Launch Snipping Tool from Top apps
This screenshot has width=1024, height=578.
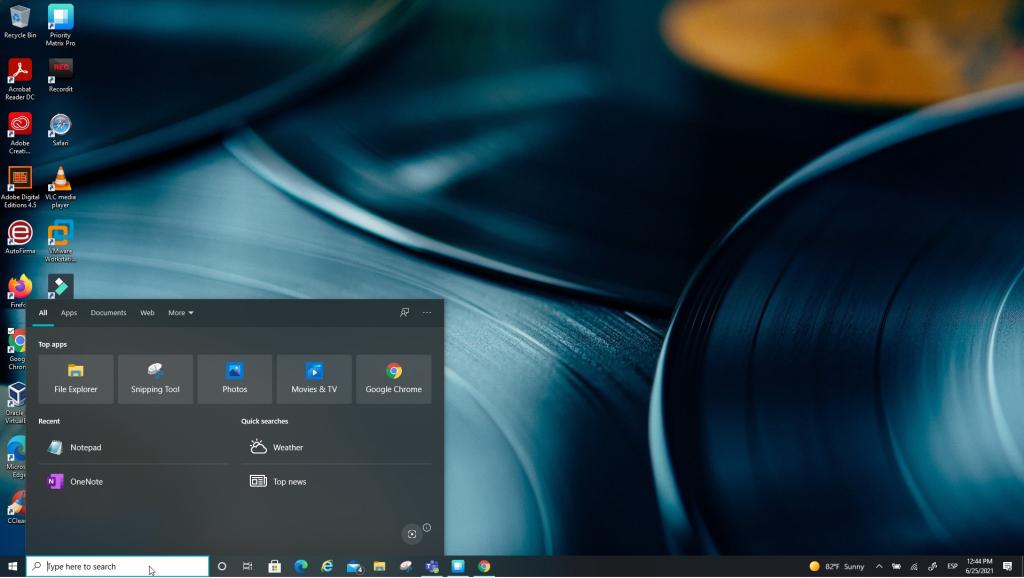pyautogui.click(x=155, y=379)
